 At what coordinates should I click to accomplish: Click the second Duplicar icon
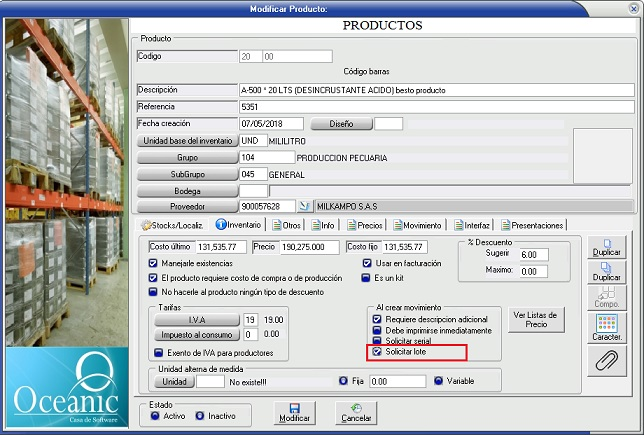[605, 271]
